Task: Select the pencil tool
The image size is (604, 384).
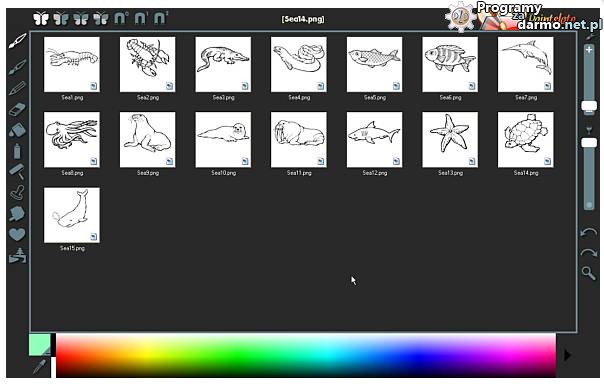Action: coord(17,88)
